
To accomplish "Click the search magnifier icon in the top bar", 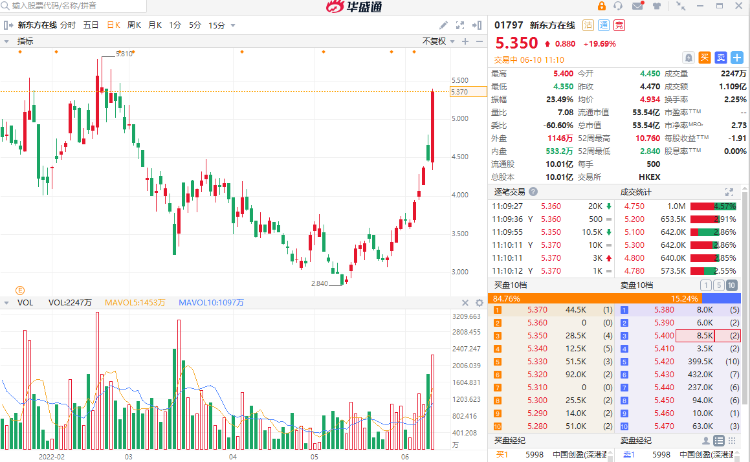I will pos(5,6).
